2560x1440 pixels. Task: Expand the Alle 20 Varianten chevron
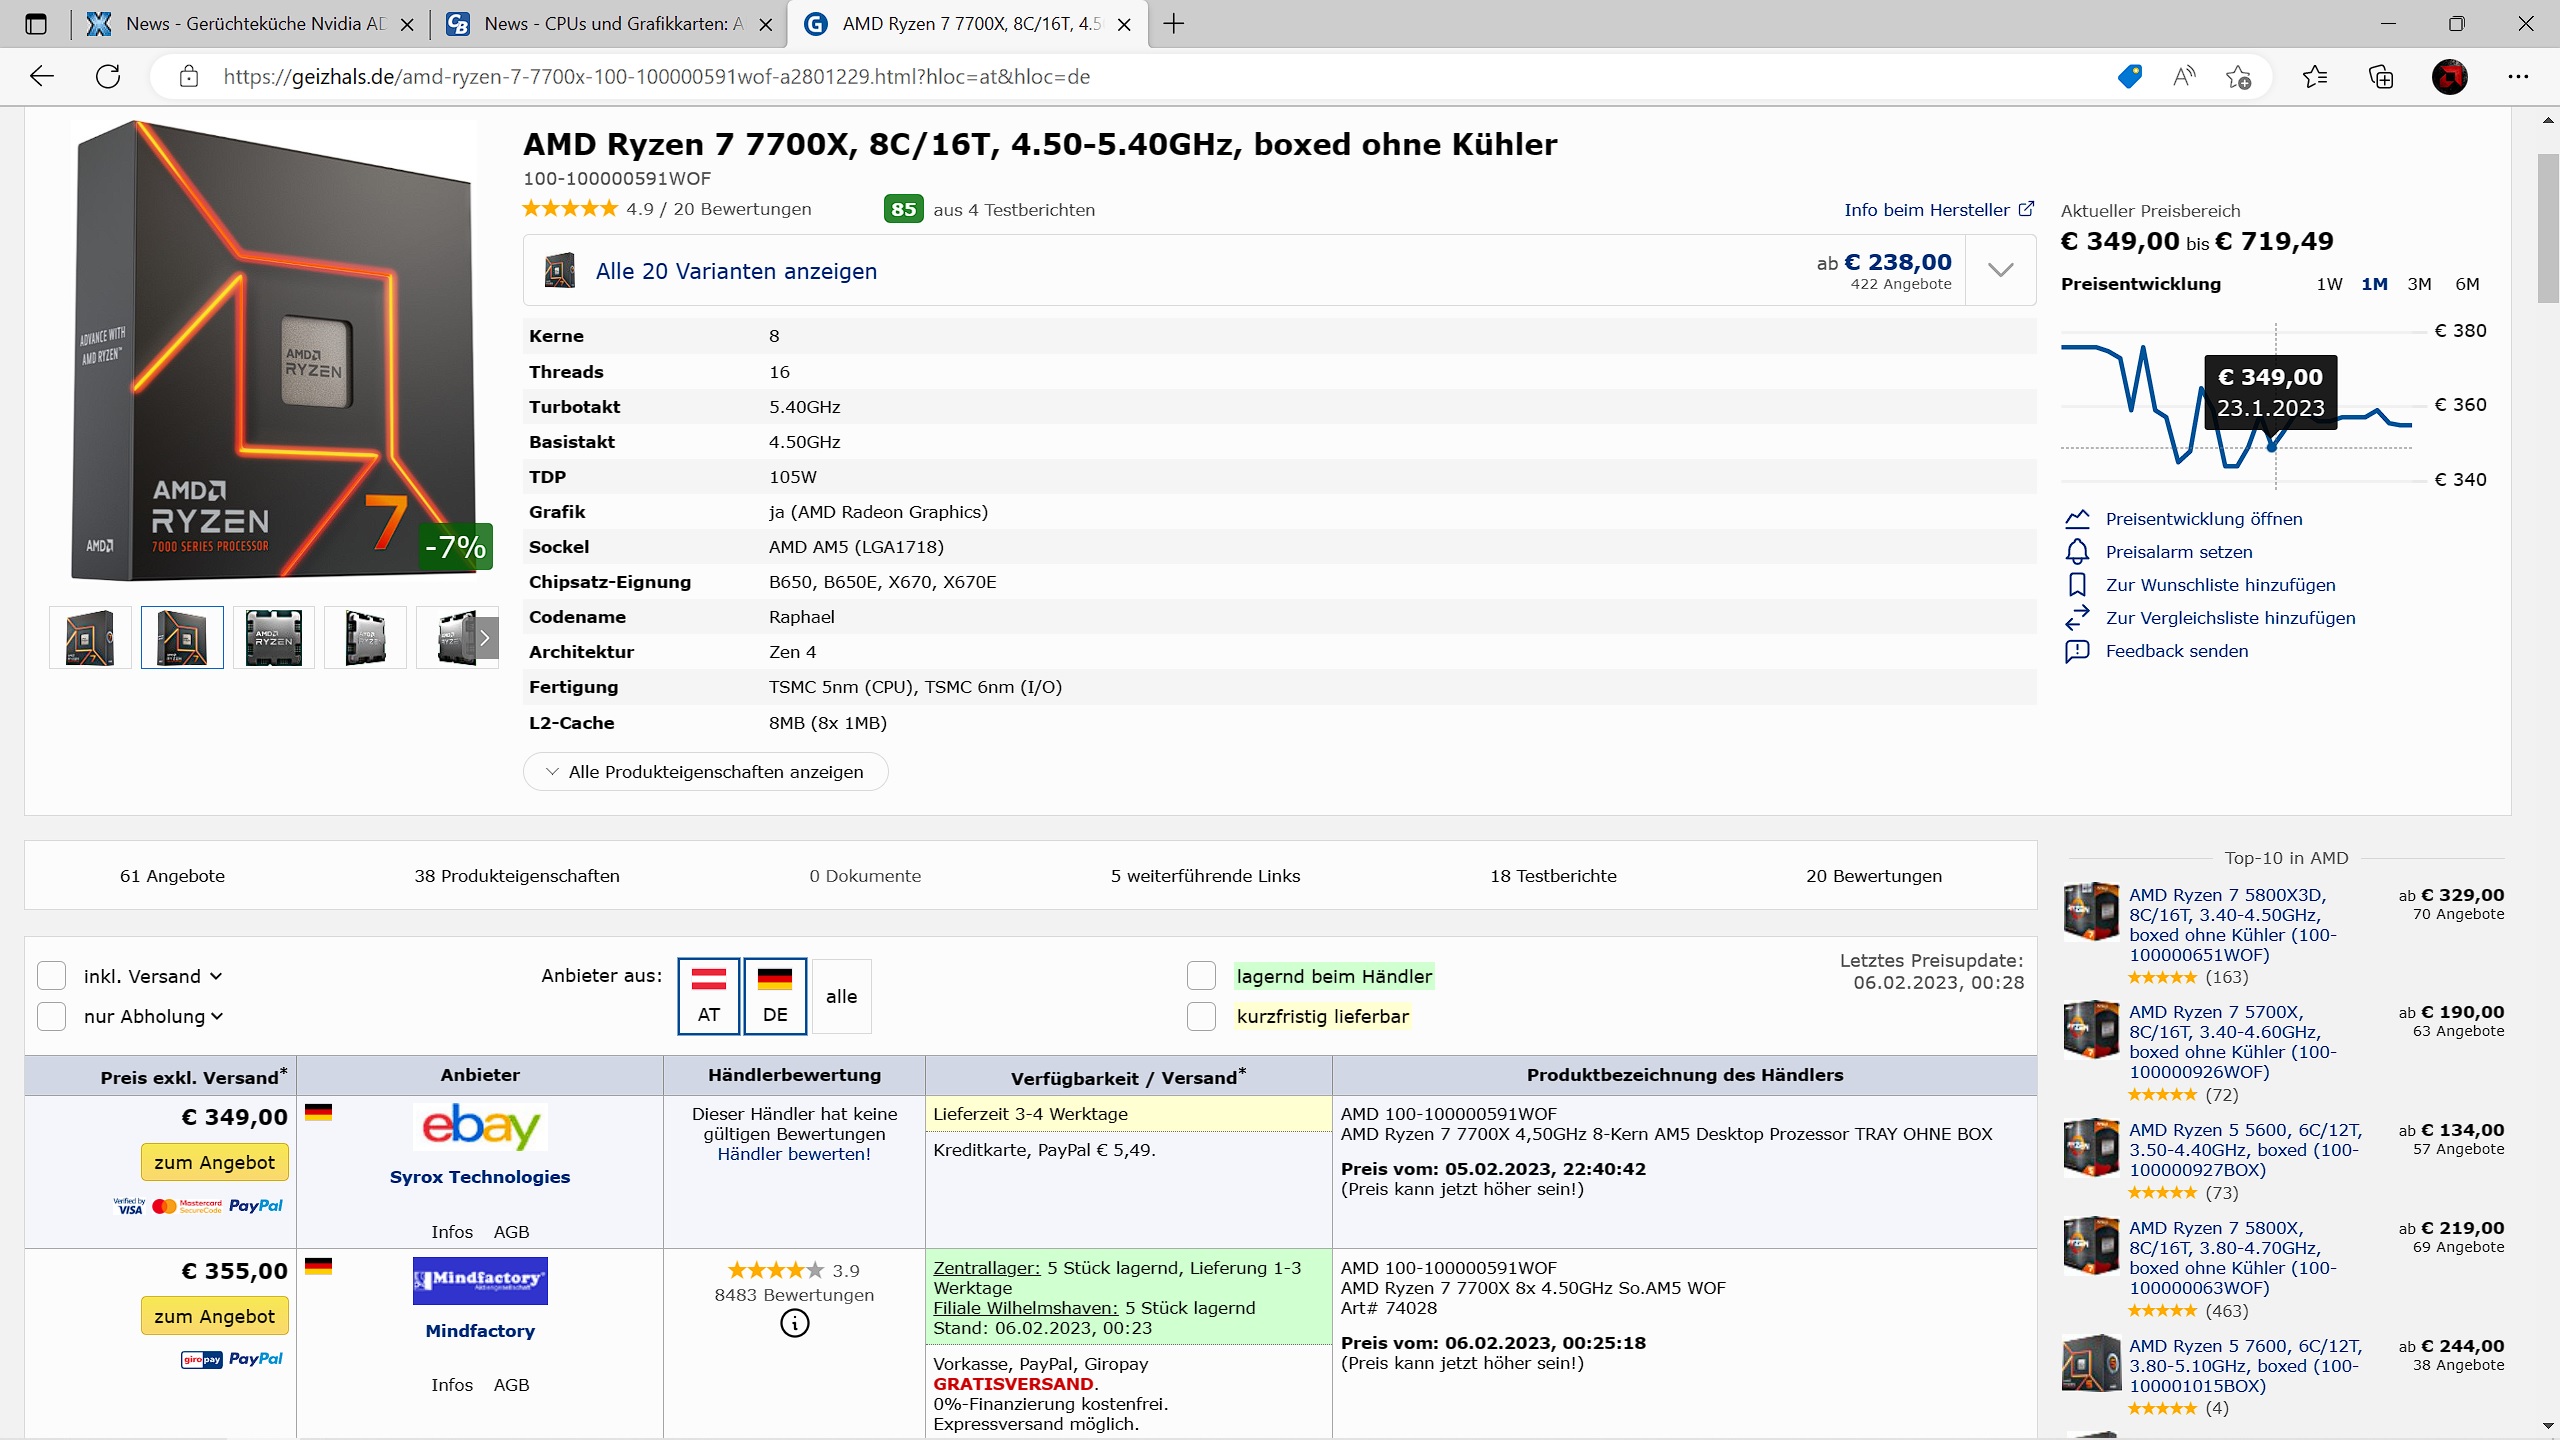click(x=2000, y=270)
